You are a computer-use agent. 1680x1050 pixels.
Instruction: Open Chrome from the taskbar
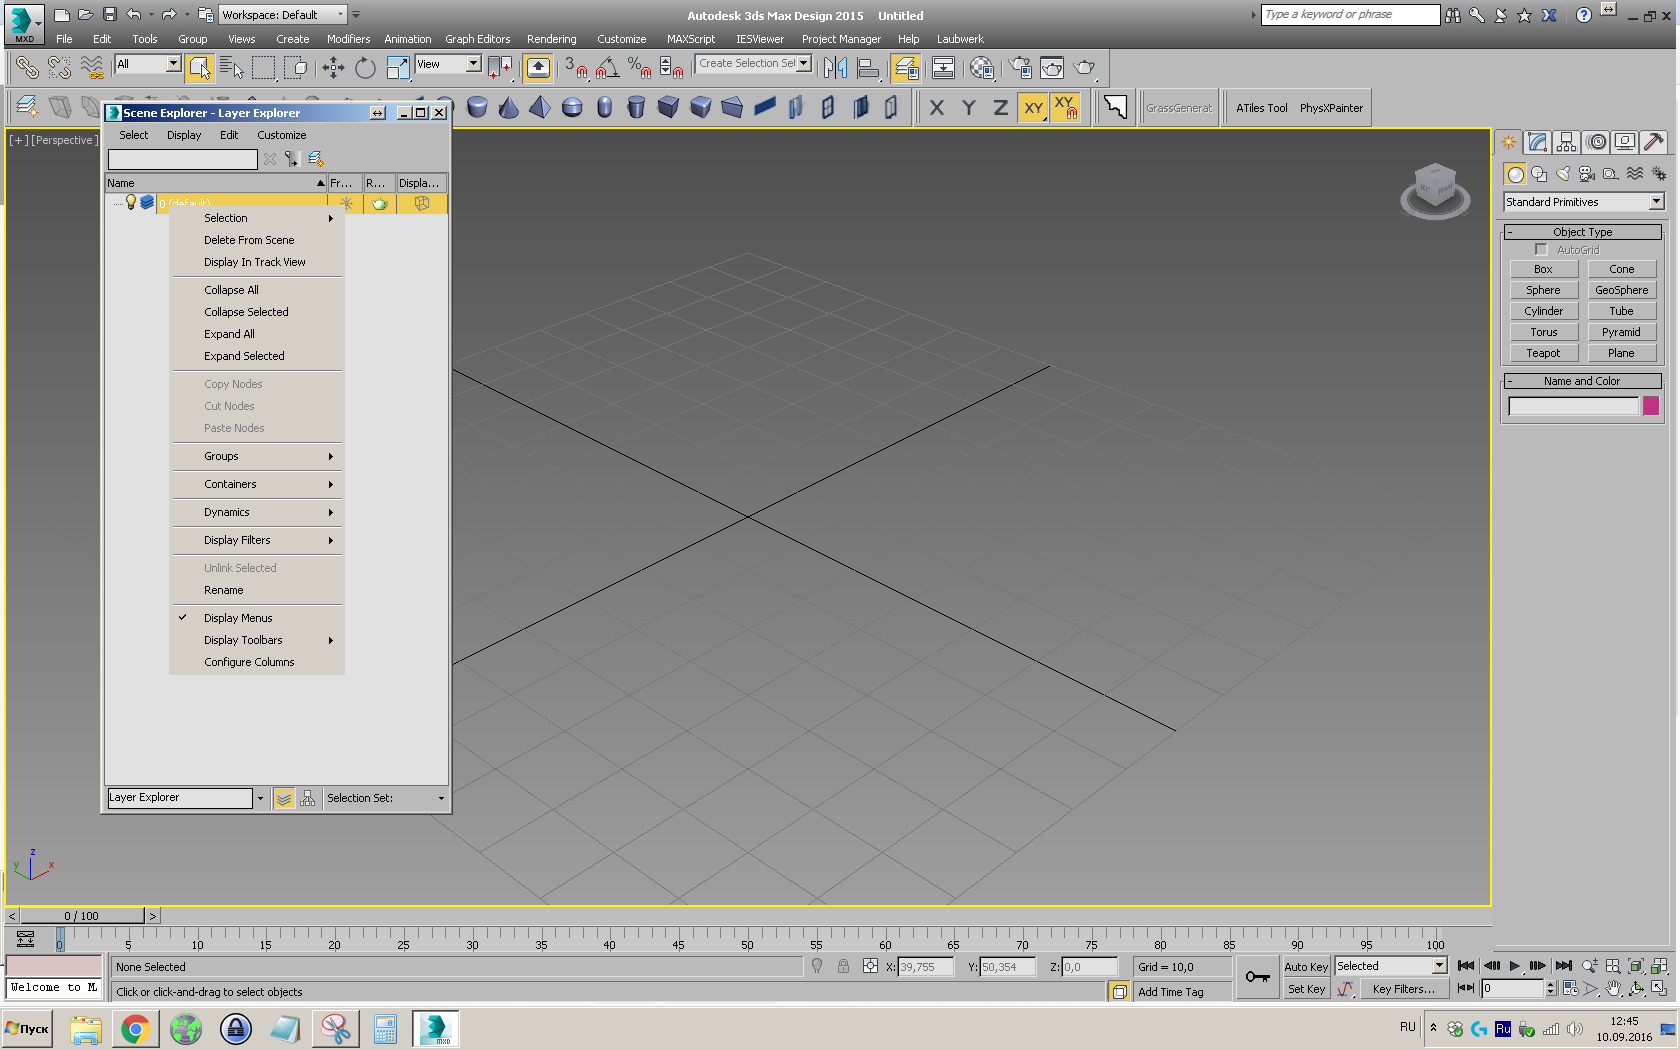pos(135,1028)
